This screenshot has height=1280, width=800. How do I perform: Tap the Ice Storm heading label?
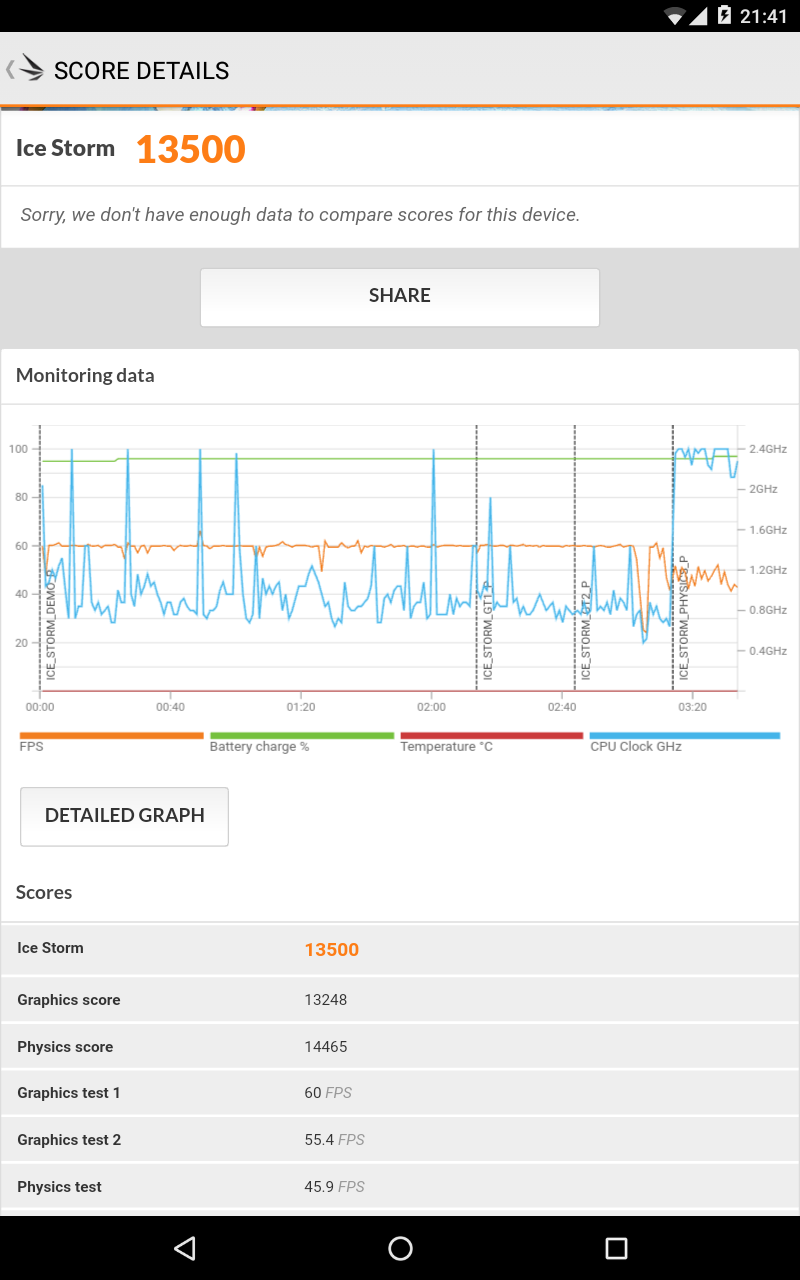pyautogui.click(x=65, y=148)
